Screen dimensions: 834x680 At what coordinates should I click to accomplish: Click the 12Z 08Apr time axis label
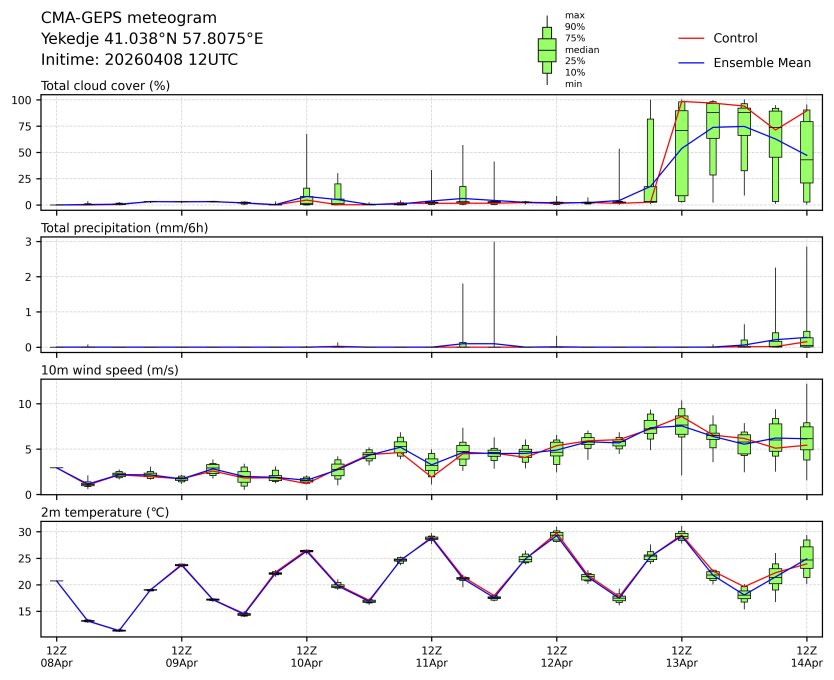point(56,657)
